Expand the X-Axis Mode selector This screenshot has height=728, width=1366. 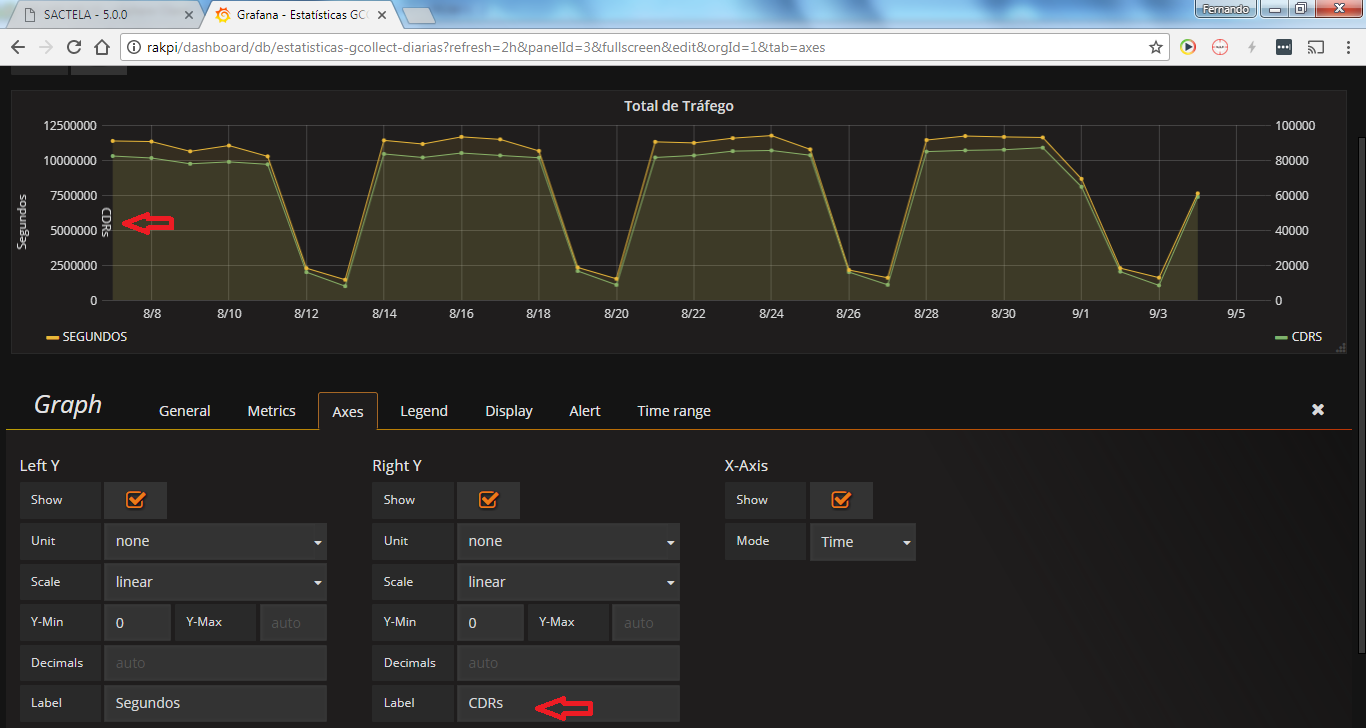(862, 541)
